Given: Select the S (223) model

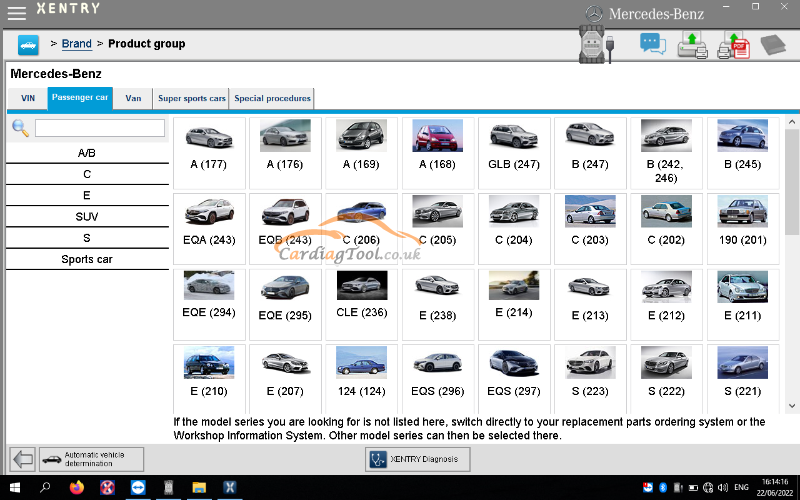Looking at the screenshot, I should pyautogui.click(x=590, y=379).
